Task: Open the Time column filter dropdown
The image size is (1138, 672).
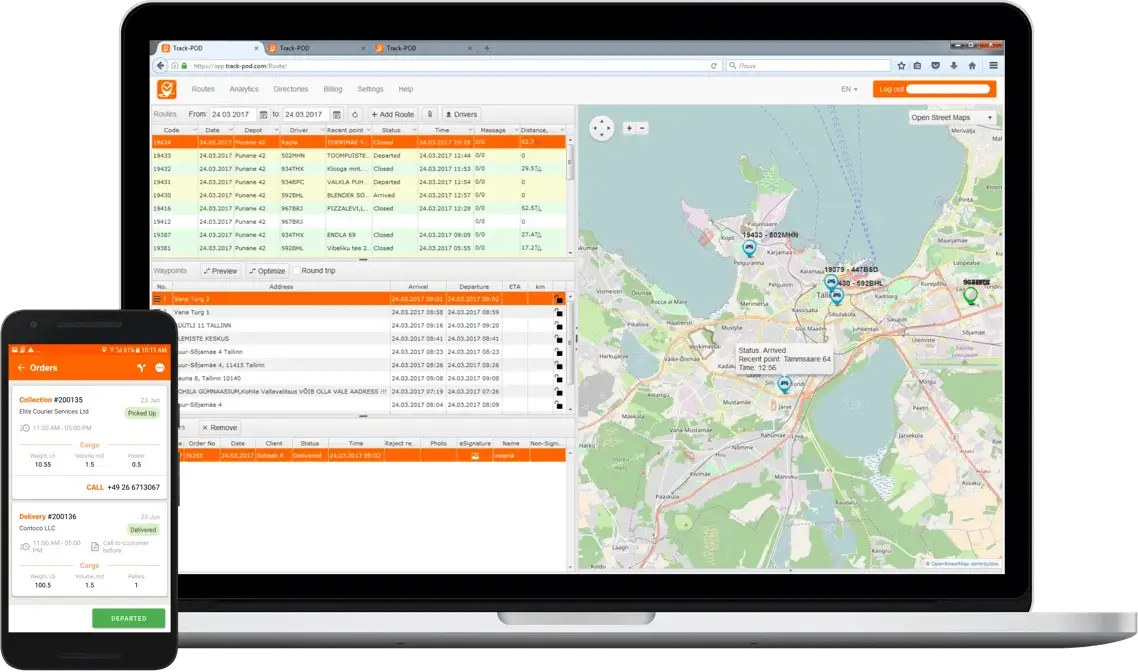Action: click(x=470, y=130)
